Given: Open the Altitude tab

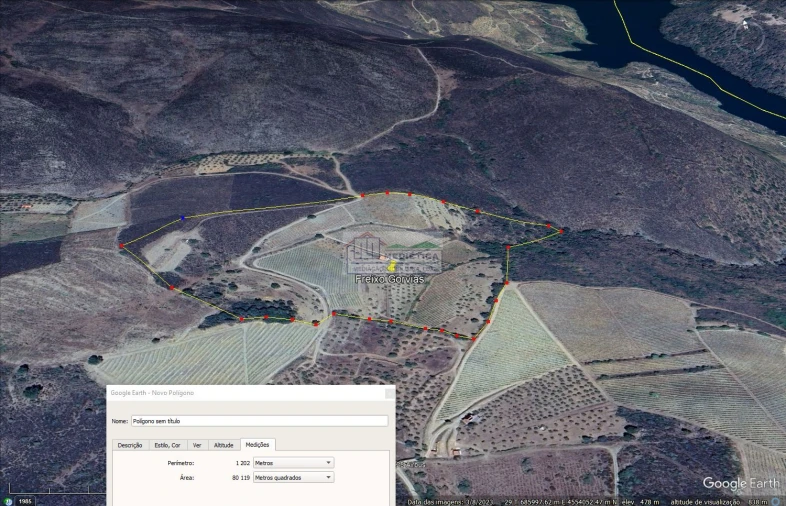Looking at the screenshot, I should 224,445.
